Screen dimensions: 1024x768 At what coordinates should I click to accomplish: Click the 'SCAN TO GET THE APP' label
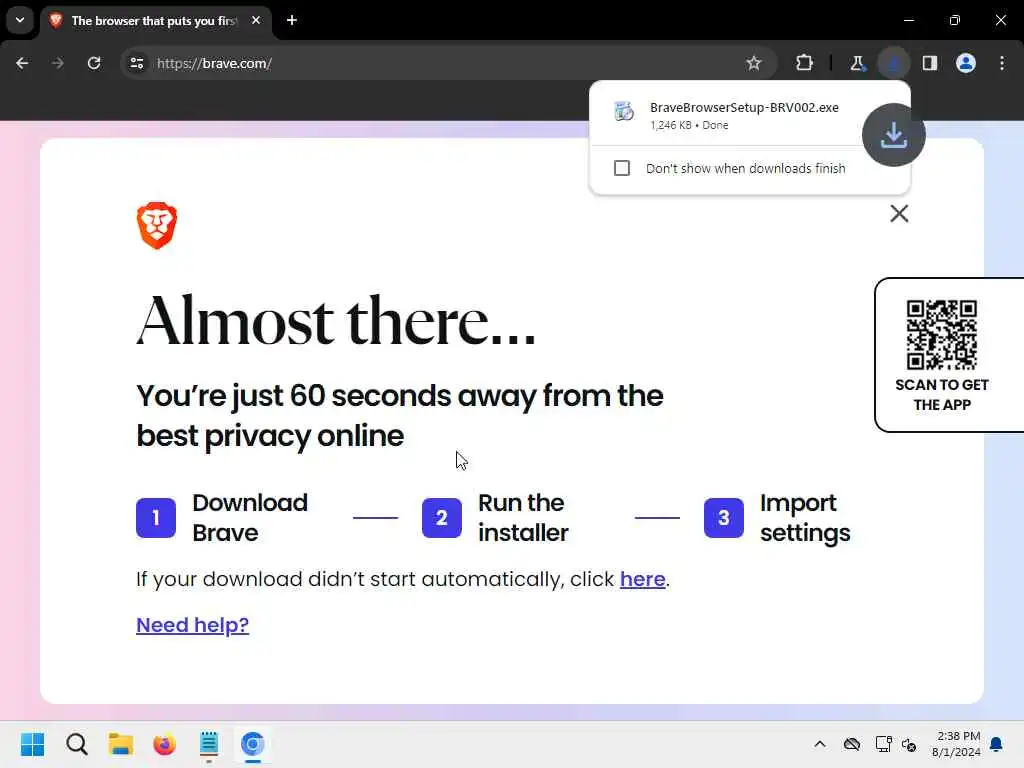(x=942, y=394)
